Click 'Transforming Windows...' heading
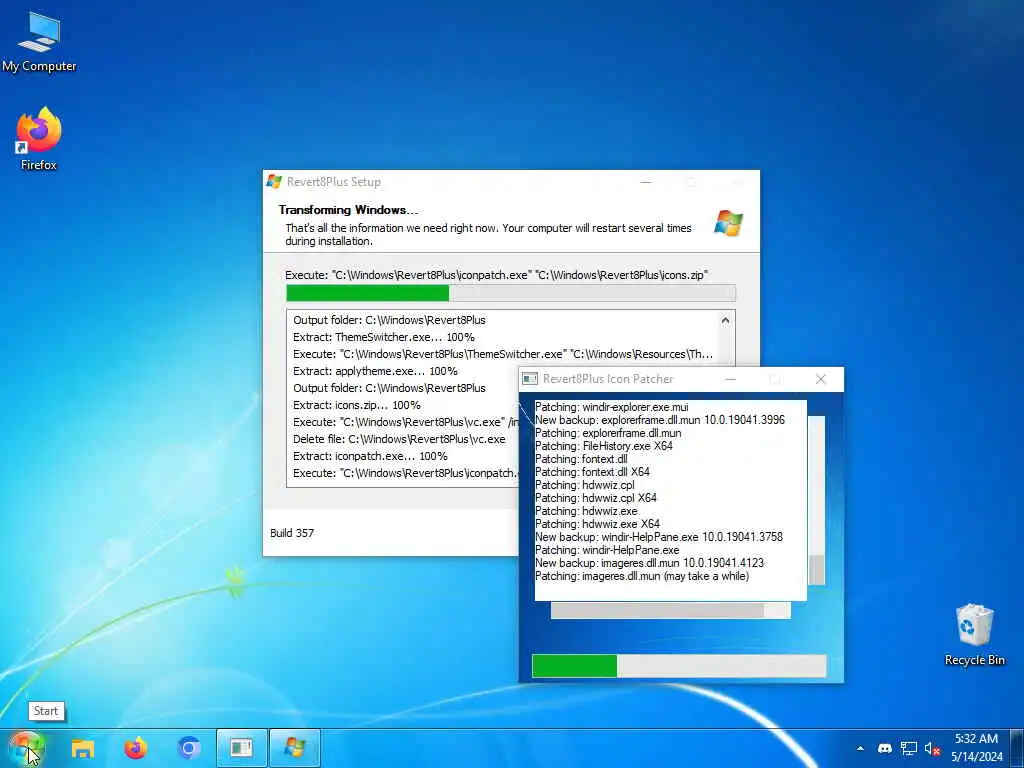 348,210
